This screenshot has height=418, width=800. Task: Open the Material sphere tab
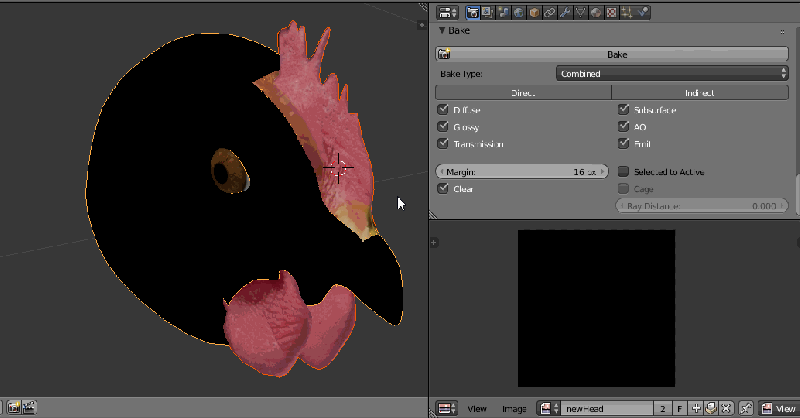[x=596, y=12]
